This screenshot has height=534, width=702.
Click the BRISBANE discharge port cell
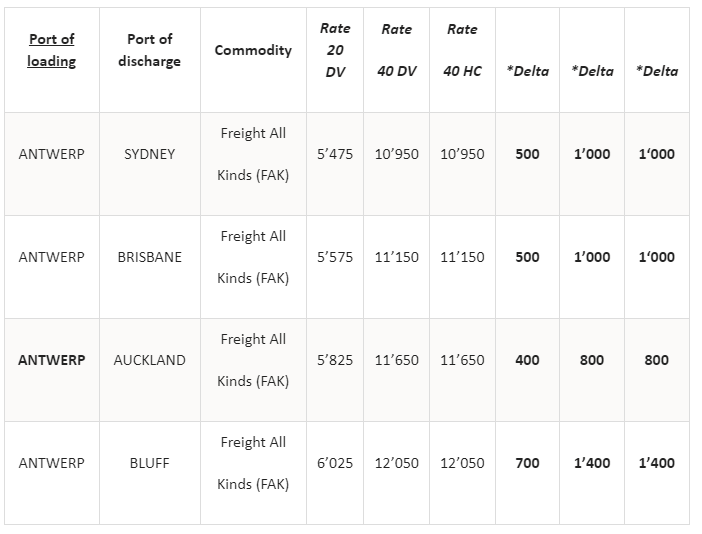point(150,257)
